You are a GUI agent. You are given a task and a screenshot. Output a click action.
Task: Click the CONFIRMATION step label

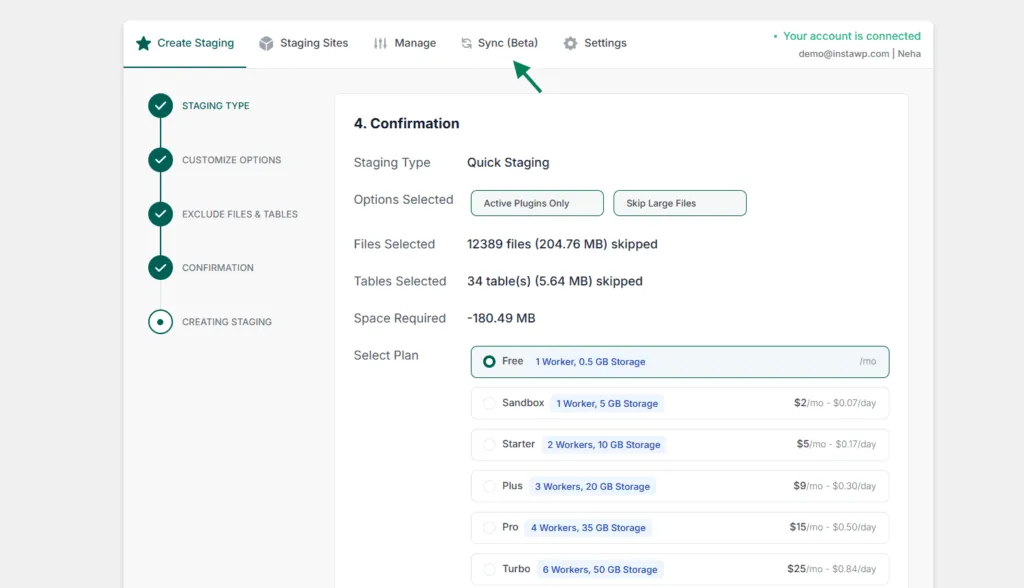click(218, 268)
